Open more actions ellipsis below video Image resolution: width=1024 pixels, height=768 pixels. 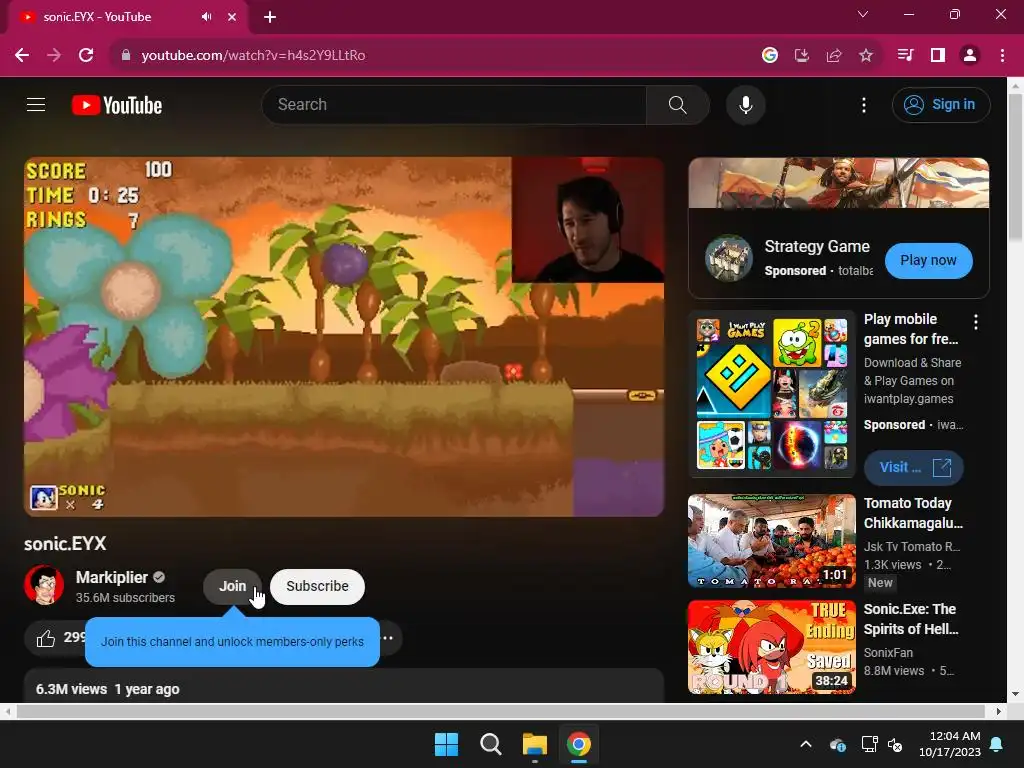(x=388, y=638)
